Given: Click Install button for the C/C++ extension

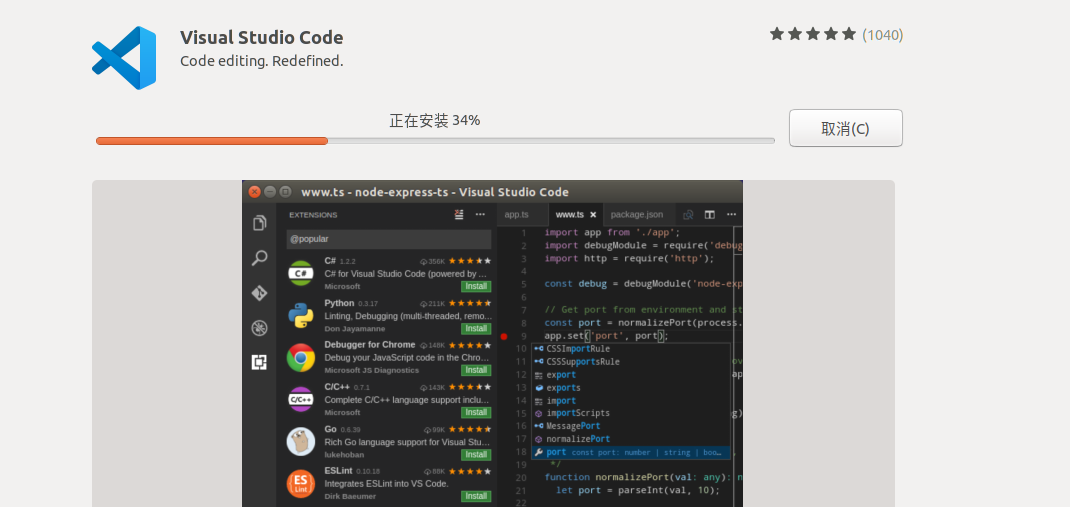Looking at the screenshot, I should 476,413.
